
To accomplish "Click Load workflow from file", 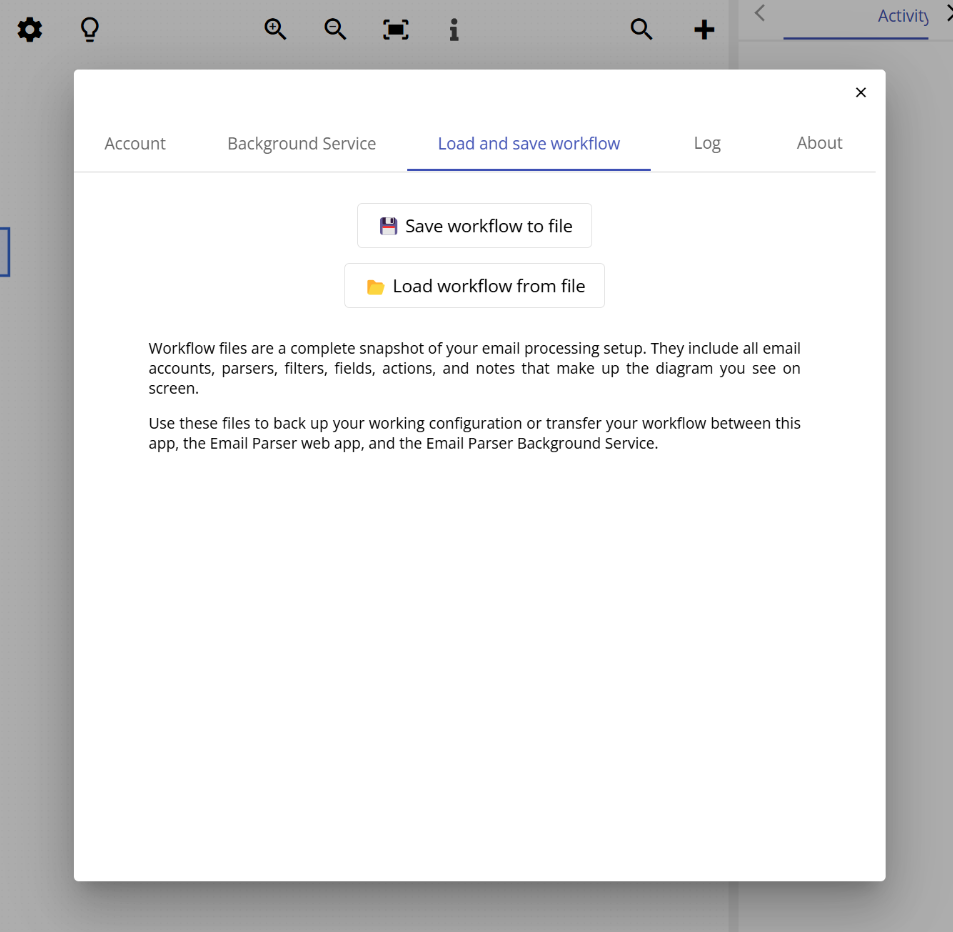I will pos(474,285).
